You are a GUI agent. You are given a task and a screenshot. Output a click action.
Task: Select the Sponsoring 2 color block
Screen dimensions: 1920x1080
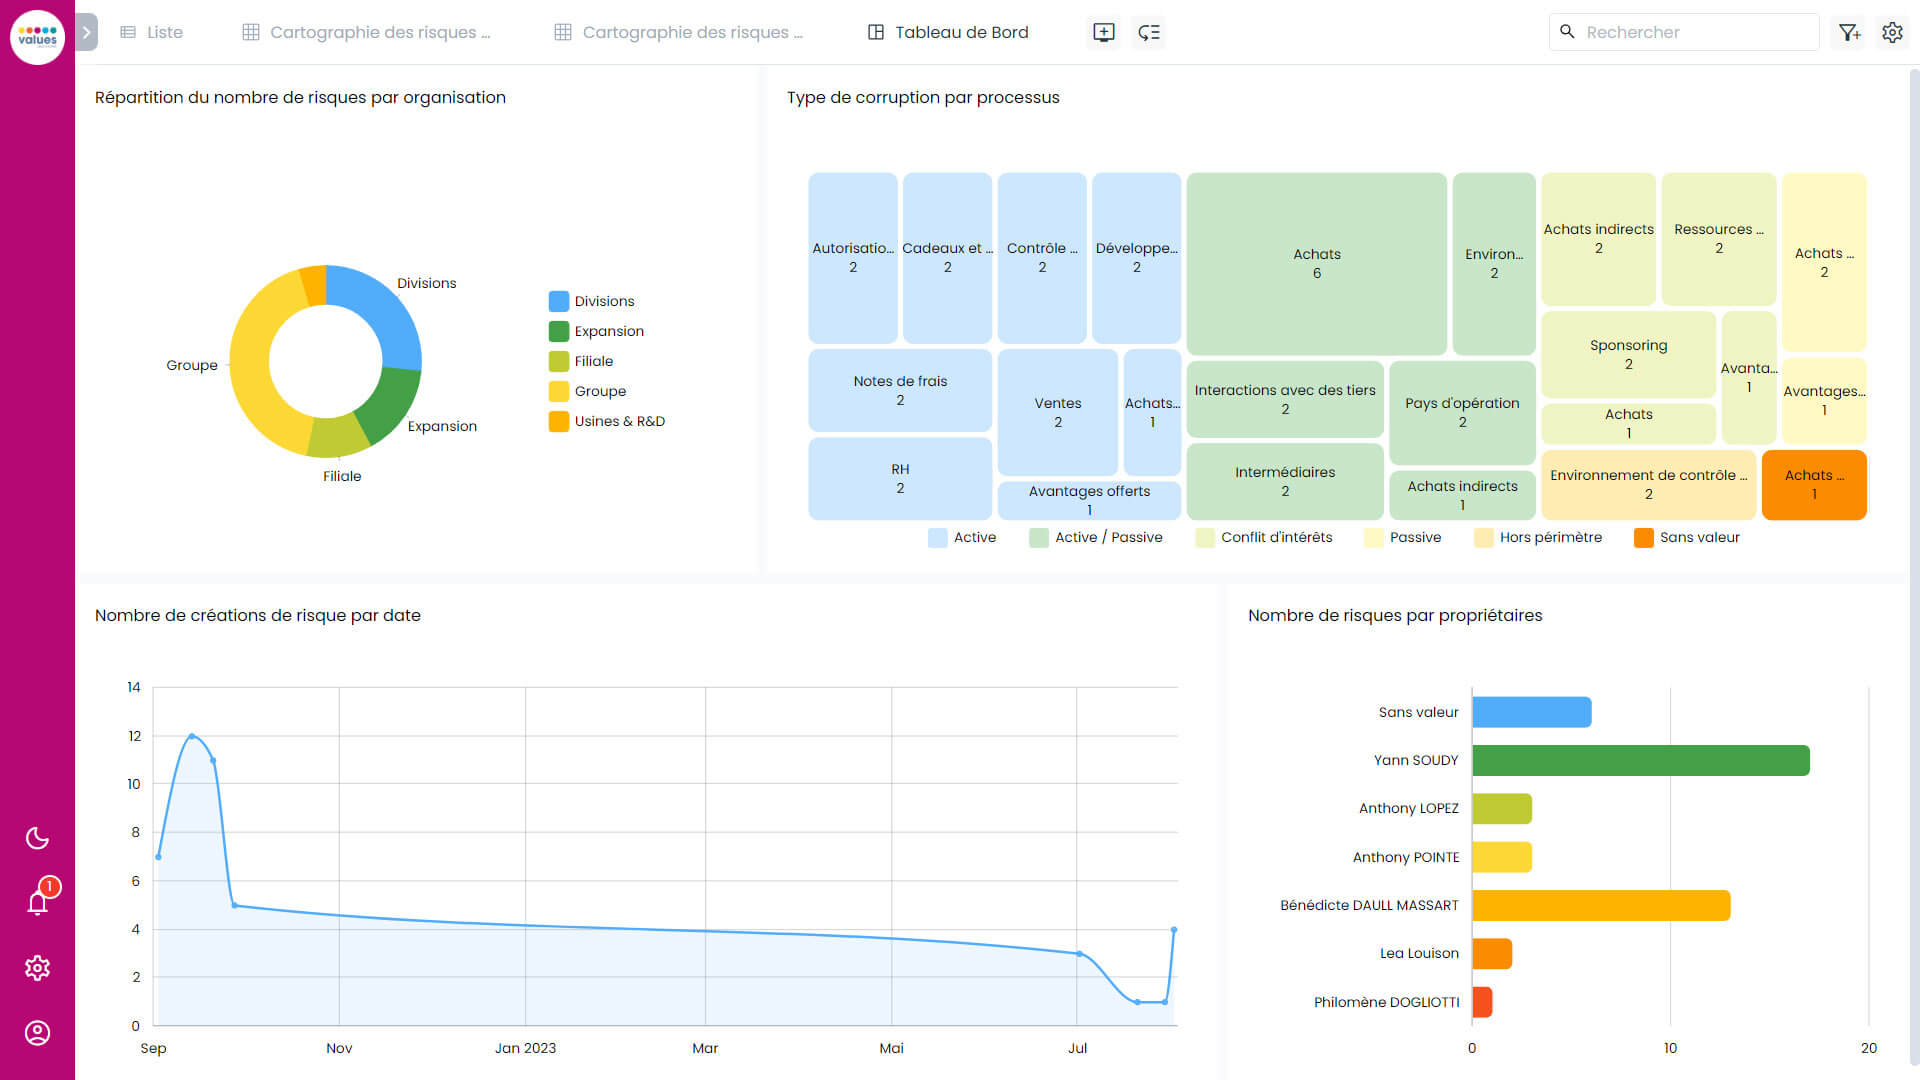coord(1628,355)
